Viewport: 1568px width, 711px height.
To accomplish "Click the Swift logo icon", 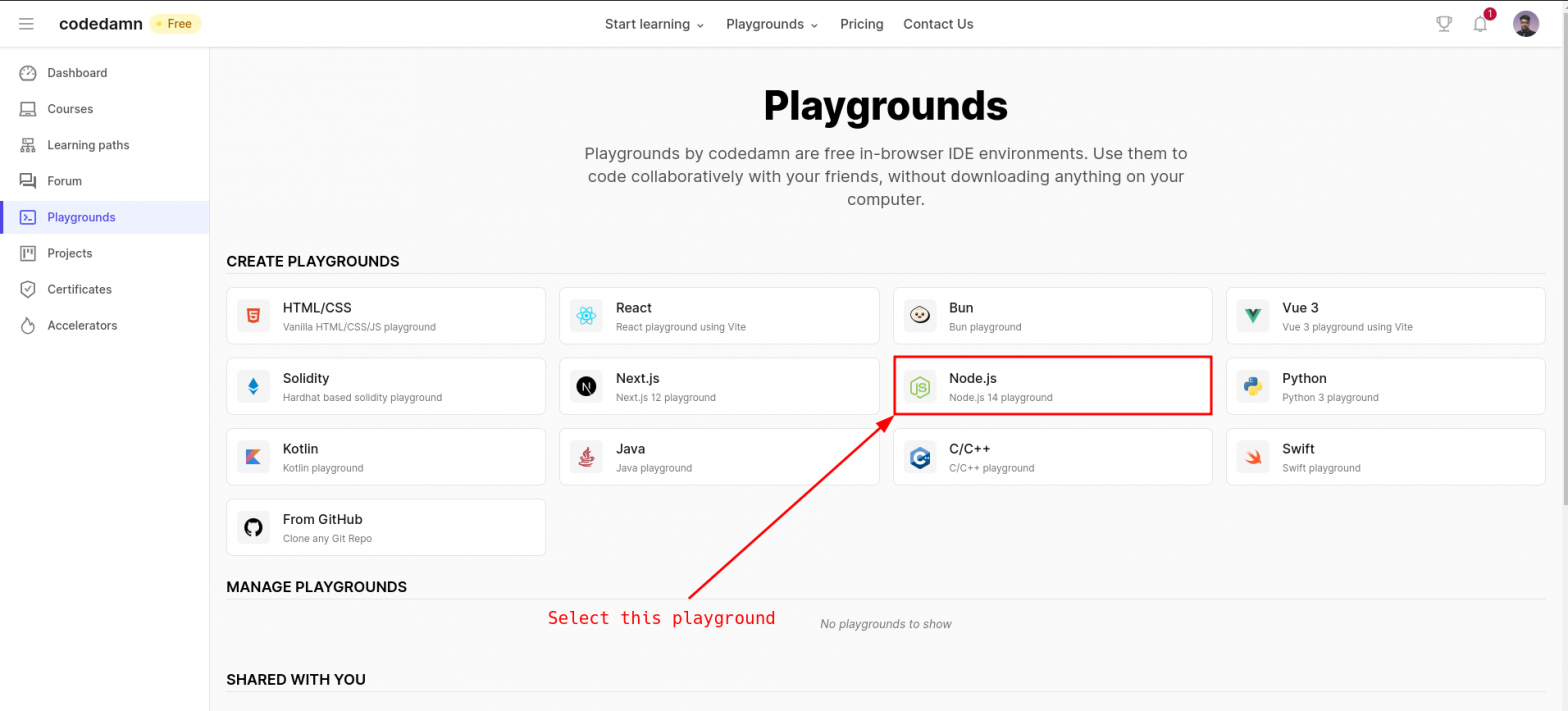I will 1252,457.
